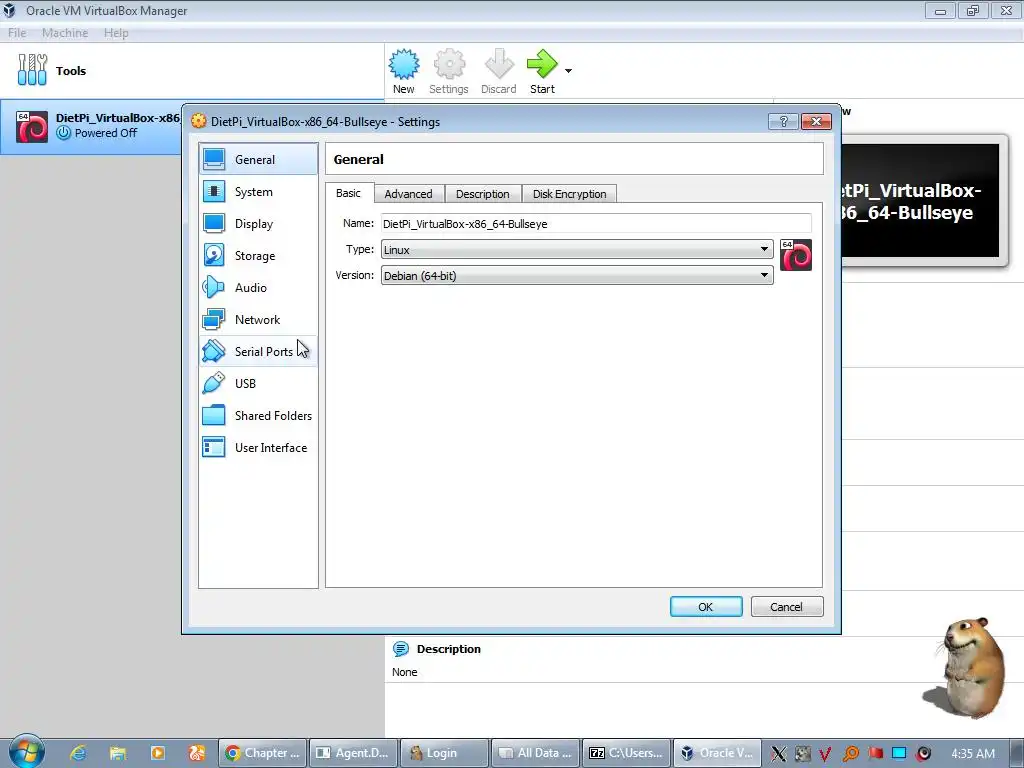The image size is (1024, 768).
Task: Close the Settings dialog with red X
Action: (x=816, y=121)
